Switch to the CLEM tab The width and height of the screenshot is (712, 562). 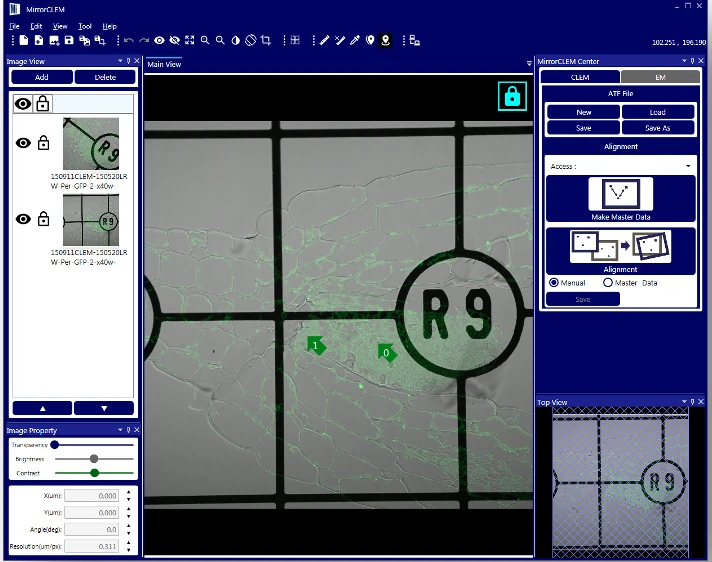click(580, 77)
